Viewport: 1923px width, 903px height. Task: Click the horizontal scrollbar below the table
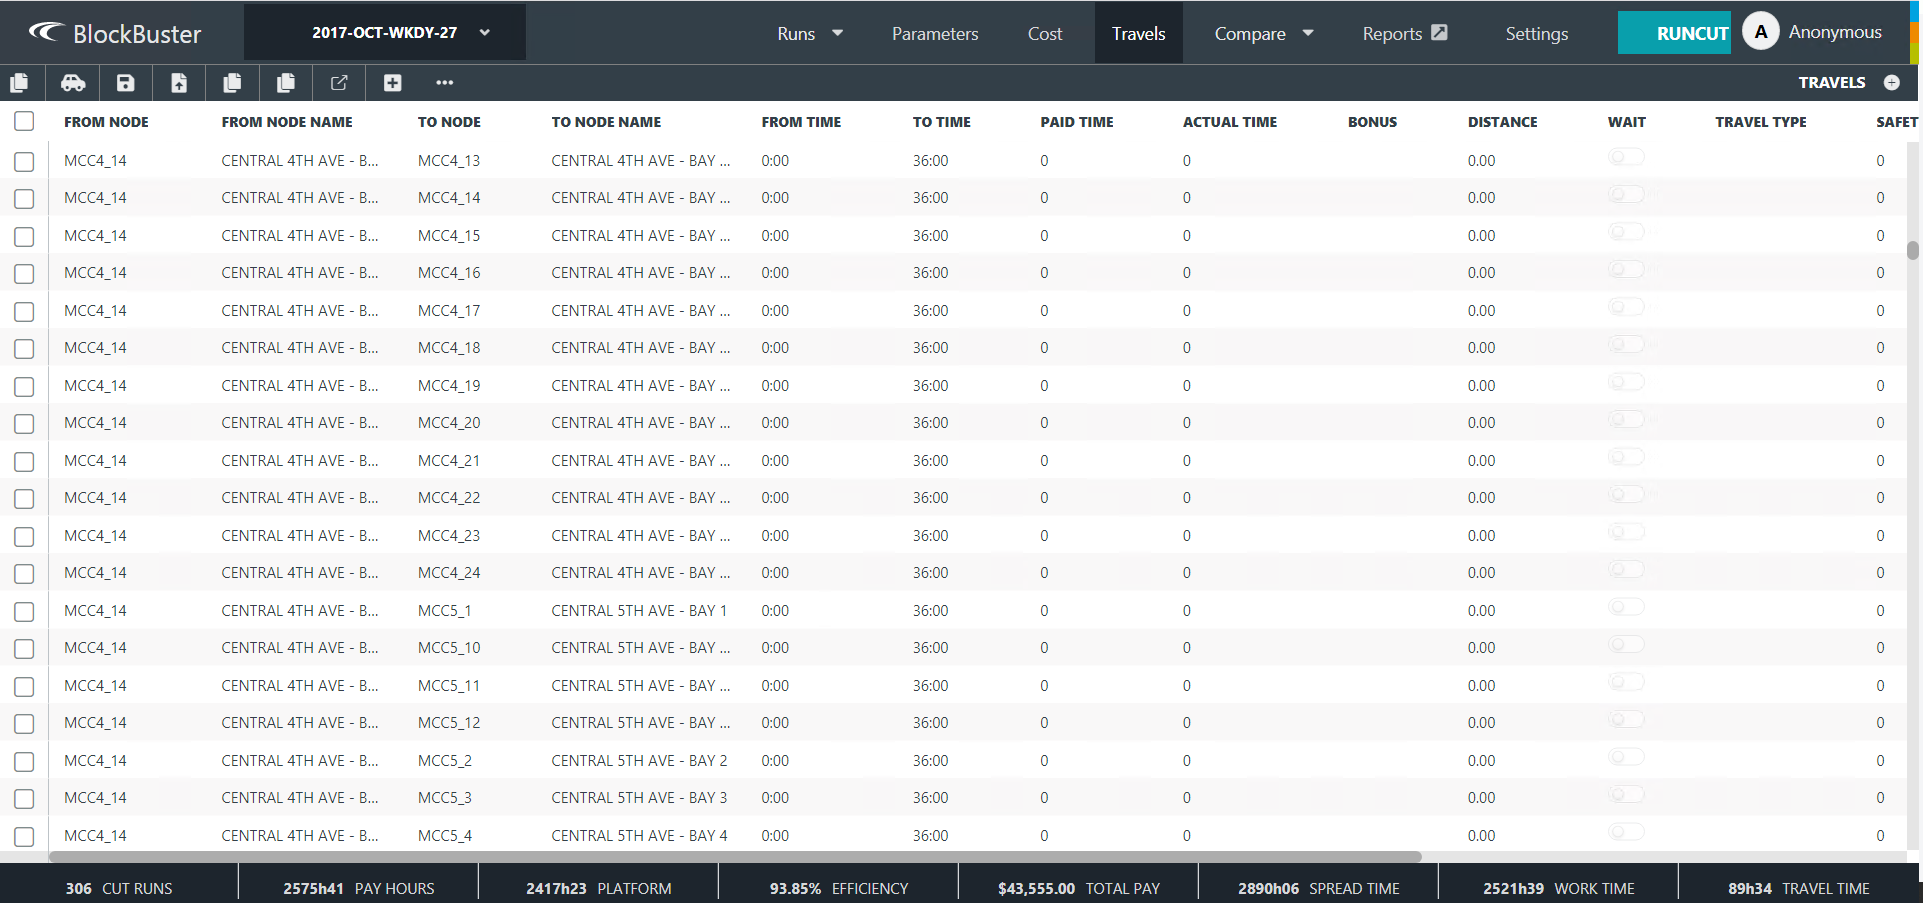coord(735,857)
